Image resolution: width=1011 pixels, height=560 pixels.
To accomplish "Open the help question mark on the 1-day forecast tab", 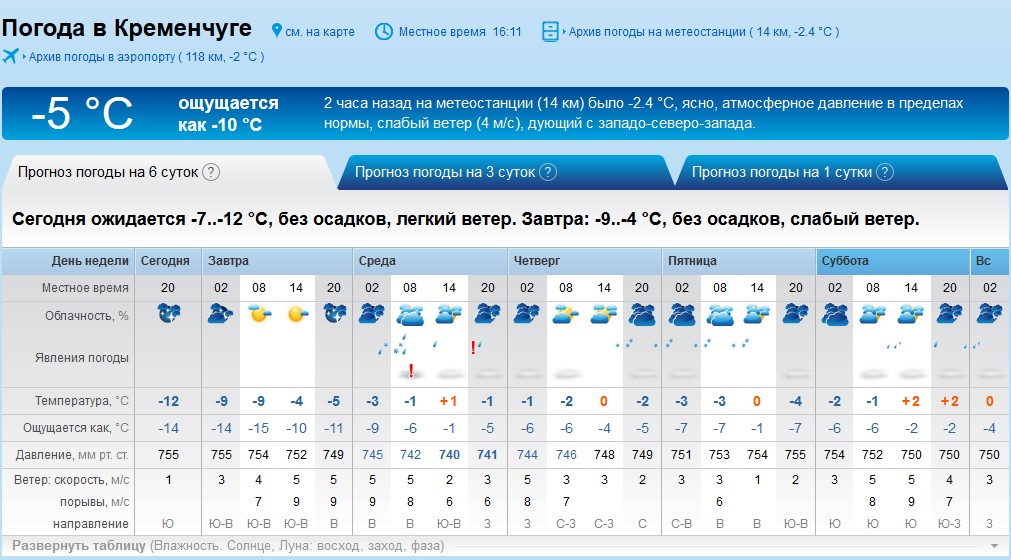I will pyautogui.click(x=884, y=172).
